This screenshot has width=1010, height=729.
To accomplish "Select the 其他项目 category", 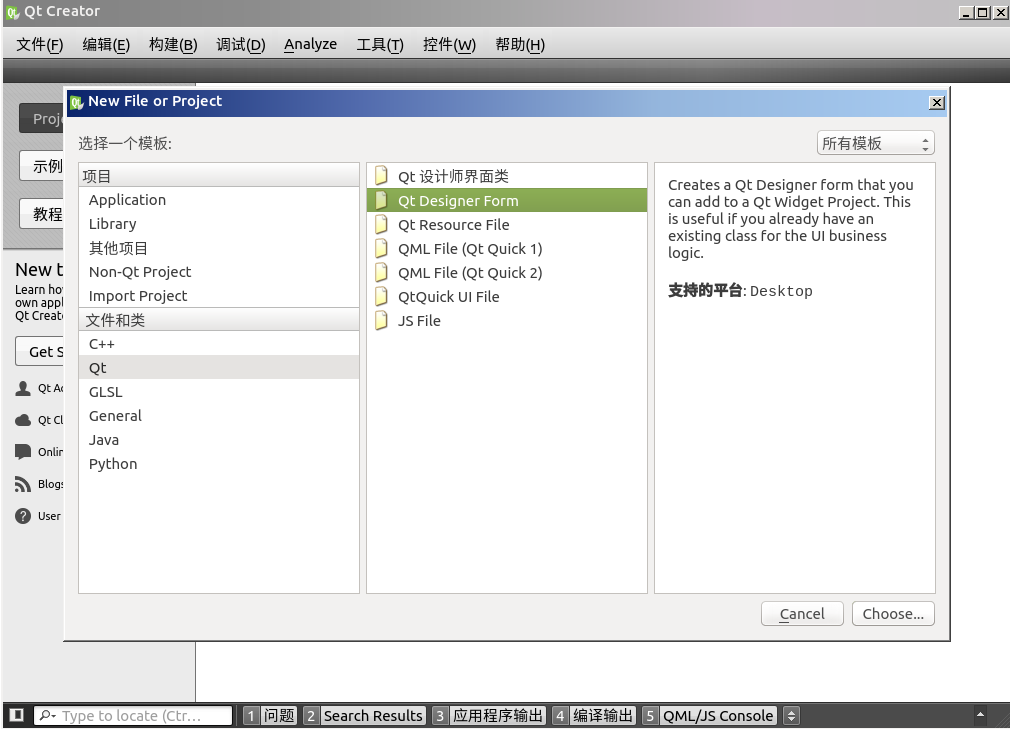I will pos(219,248).
